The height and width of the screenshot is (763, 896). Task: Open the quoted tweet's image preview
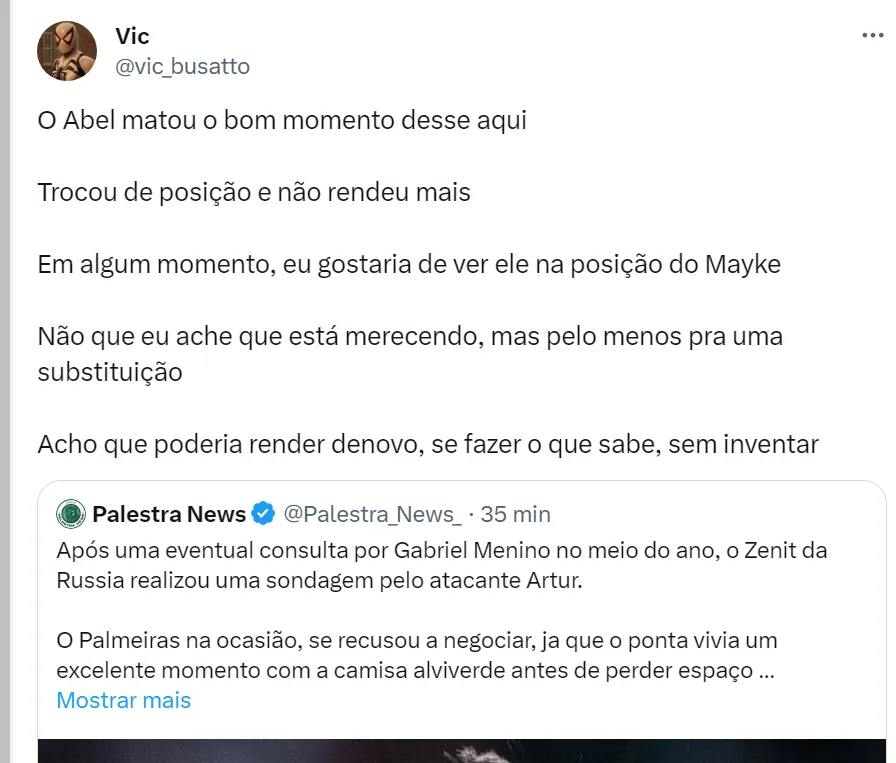pyautogui.click(x=460, y=750)
